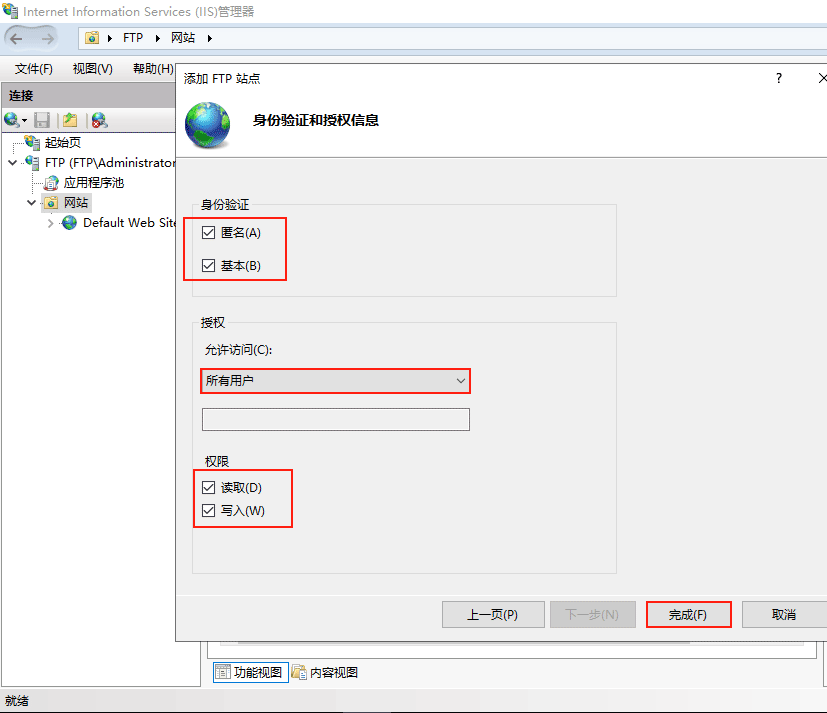Collapse the 网站 tree node

[x=32, y=203]
